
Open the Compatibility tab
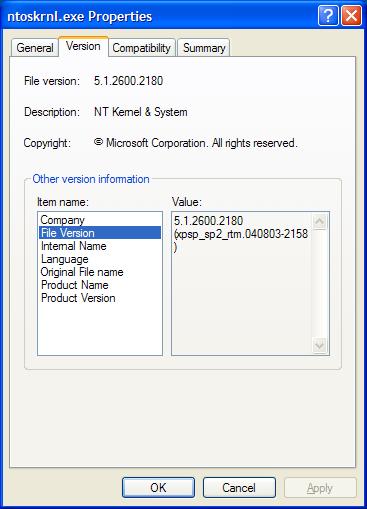[141, 48]
